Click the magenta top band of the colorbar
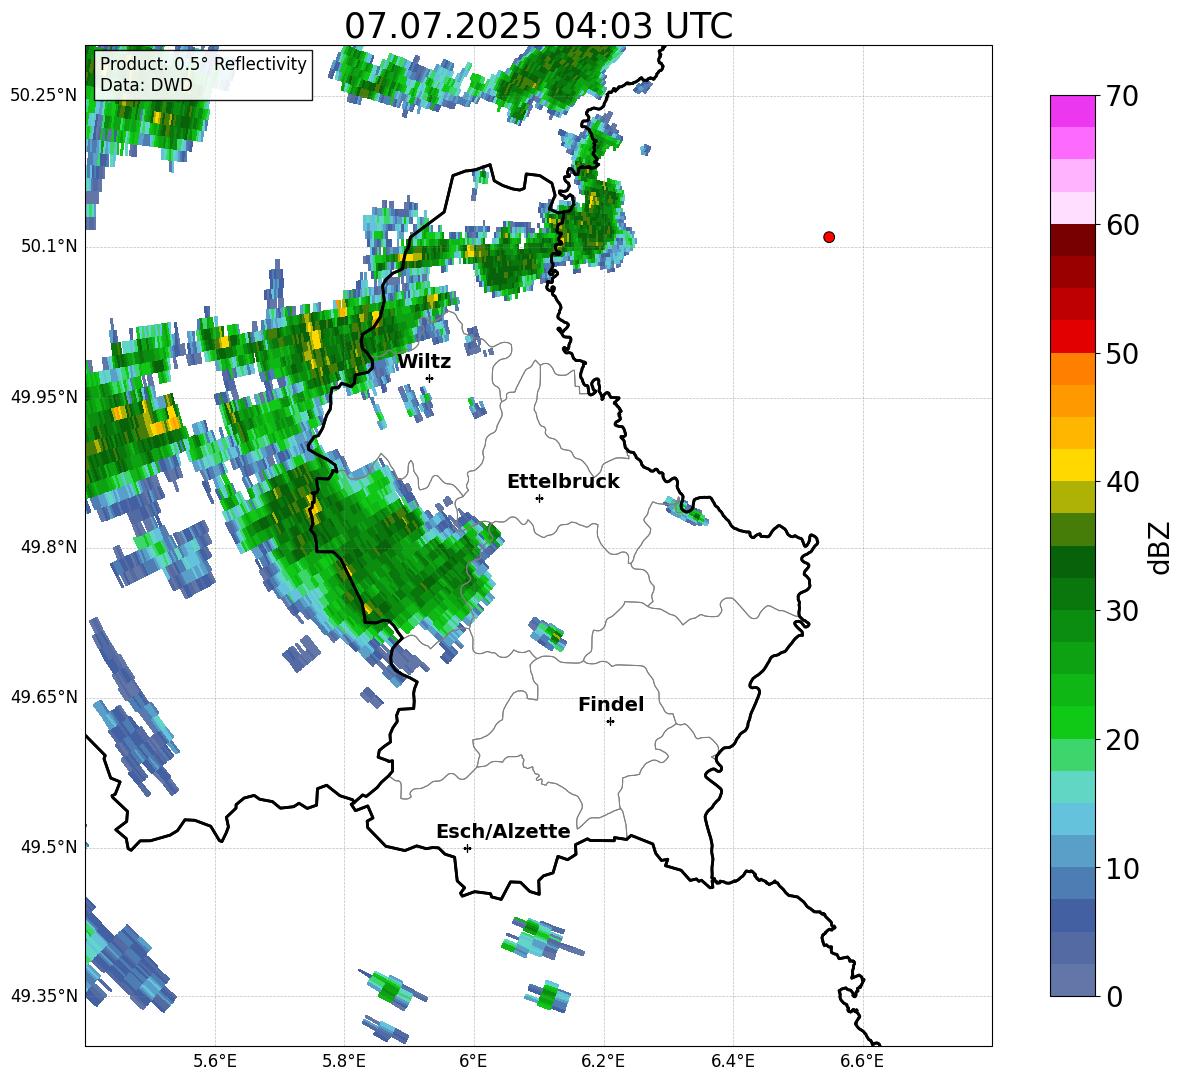The height and width of the screenshot is (1081, 1184). 1072,111
